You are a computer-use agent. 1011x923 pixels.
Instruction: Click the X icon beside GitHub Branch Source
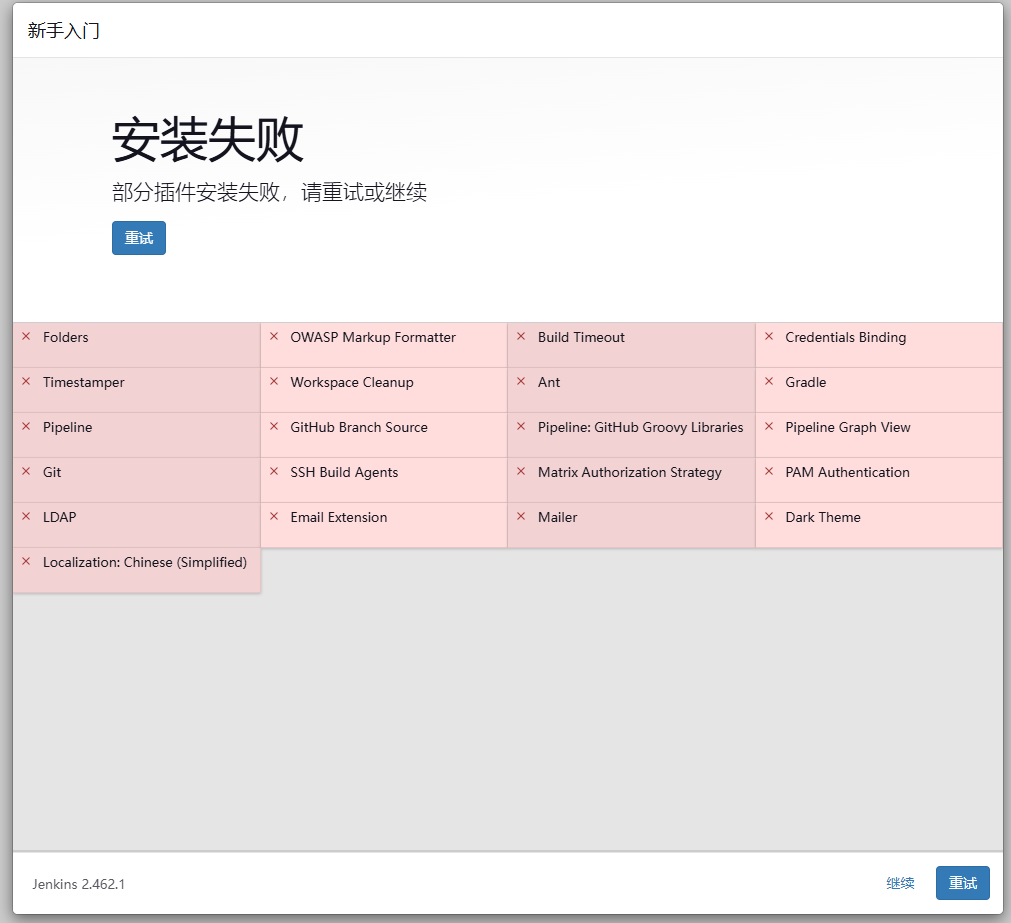[x=274, y=427]
